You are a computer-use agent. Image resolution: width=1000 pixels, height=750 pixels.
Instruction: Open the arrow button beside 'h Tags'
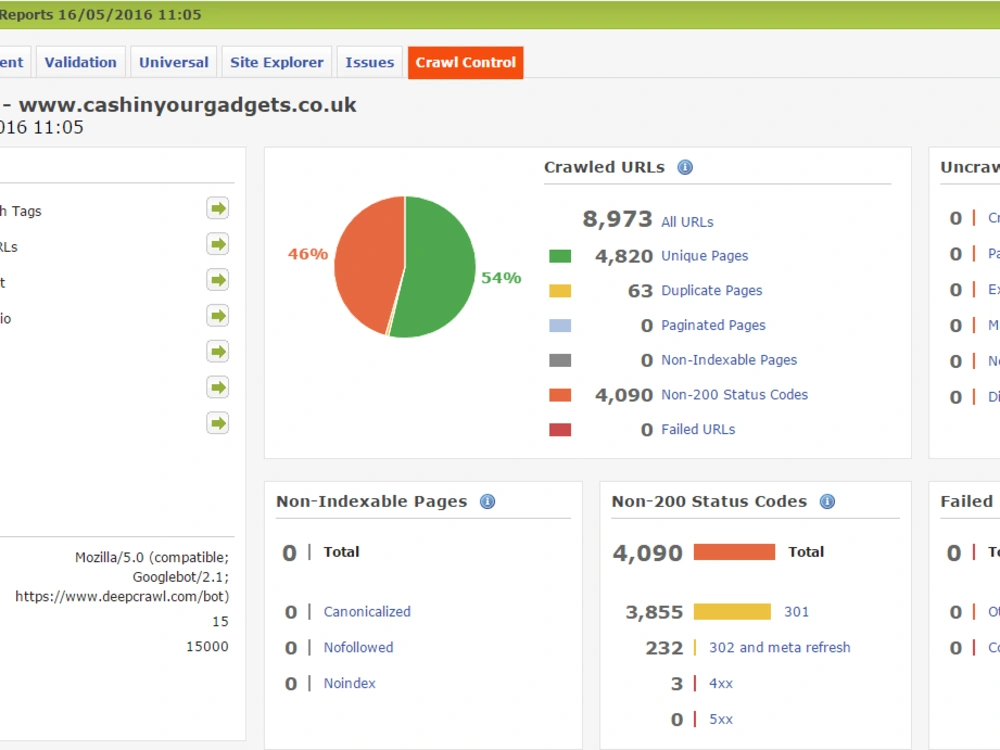(x=217, y=209)
